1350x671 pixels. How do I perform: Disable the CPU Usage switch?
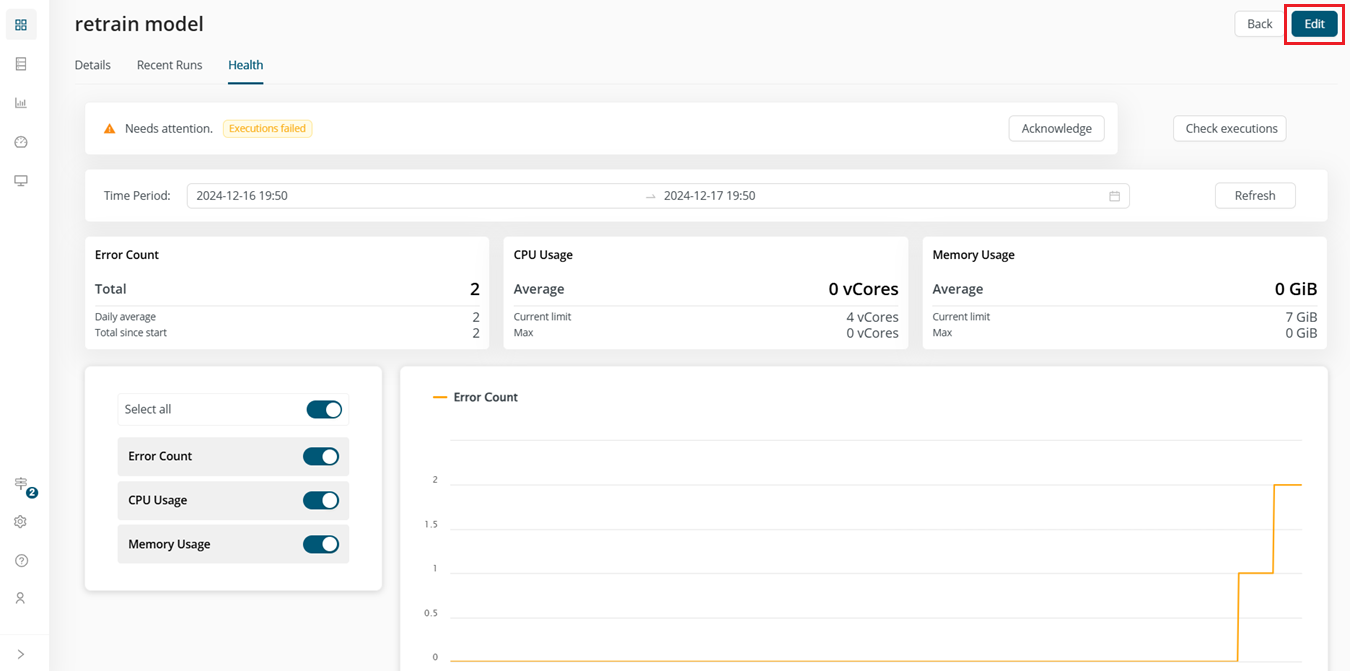click(321, 500)
